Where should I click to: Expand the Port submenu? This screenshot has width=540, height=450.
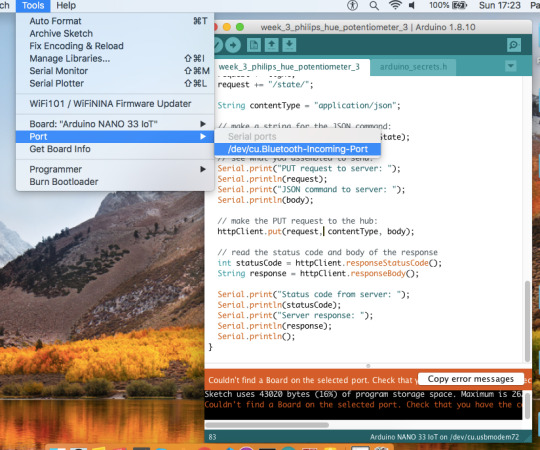click(115, 137)
